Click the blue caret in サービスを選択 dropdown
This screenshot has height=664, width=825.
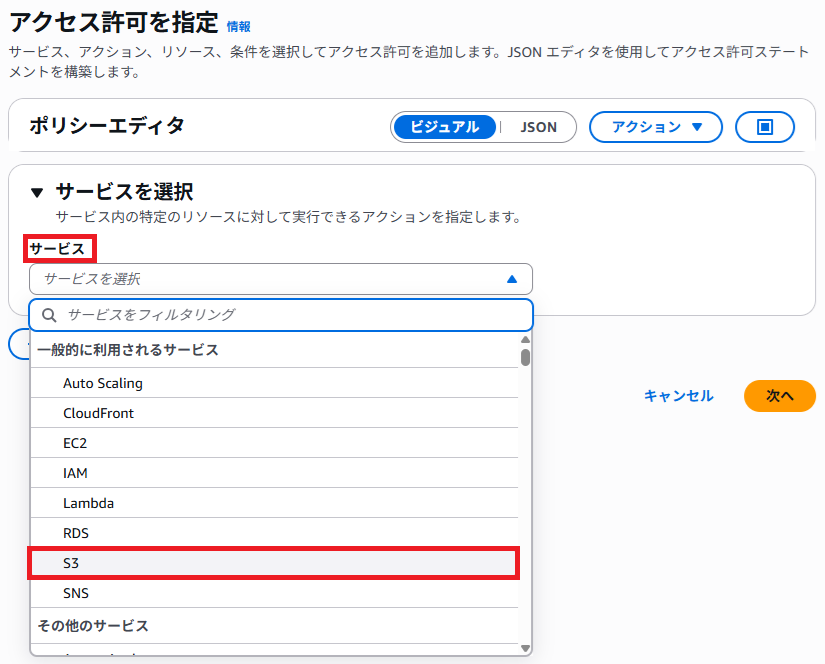(x=512, y=280)
